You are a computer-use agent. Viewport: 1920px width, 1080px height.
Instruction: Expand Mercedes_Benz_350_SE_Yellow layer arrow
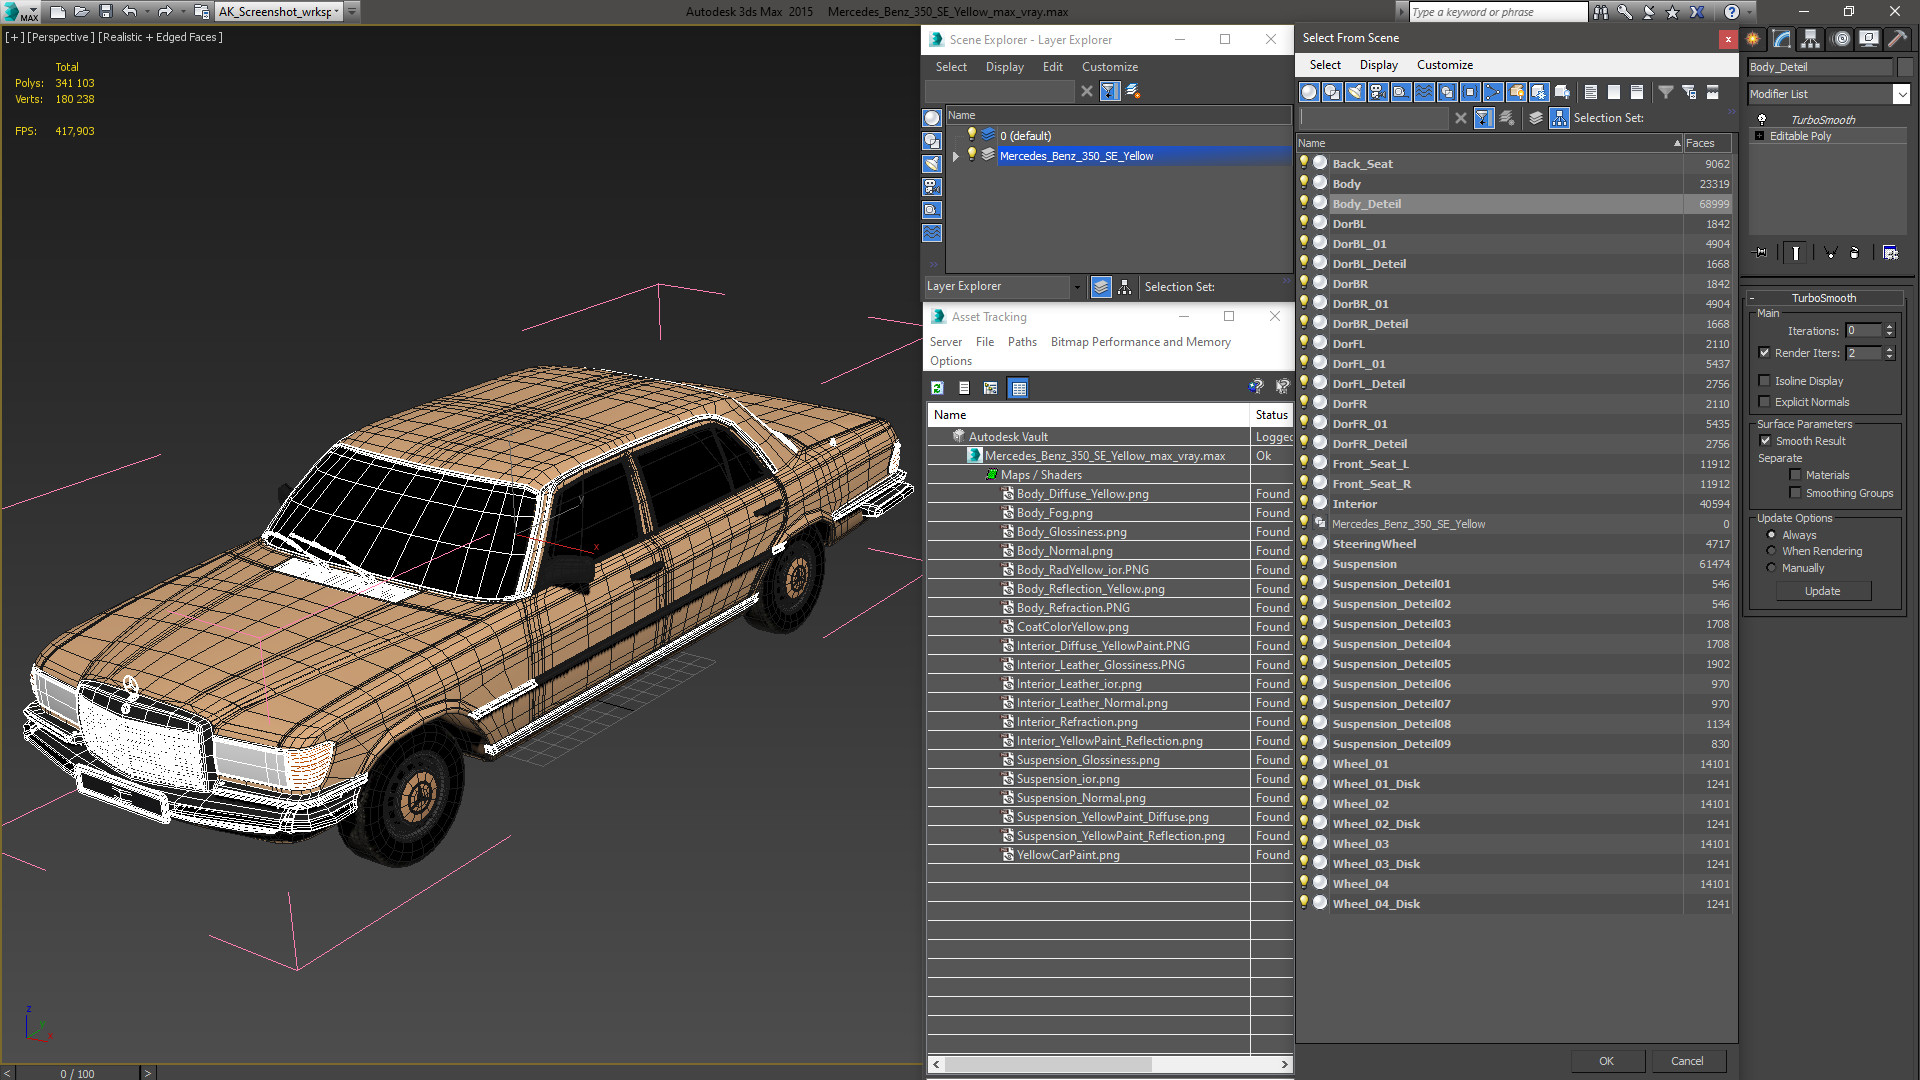[x=956, y=156]
